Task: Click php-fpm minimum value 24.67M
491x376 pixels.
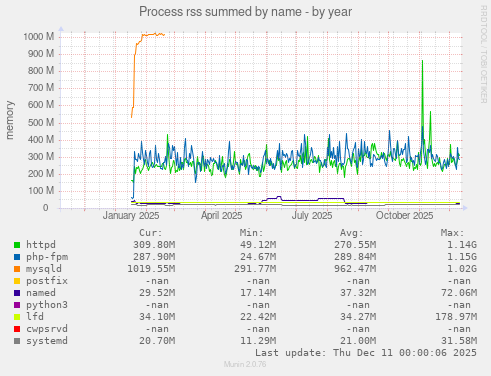Action: 258,257
